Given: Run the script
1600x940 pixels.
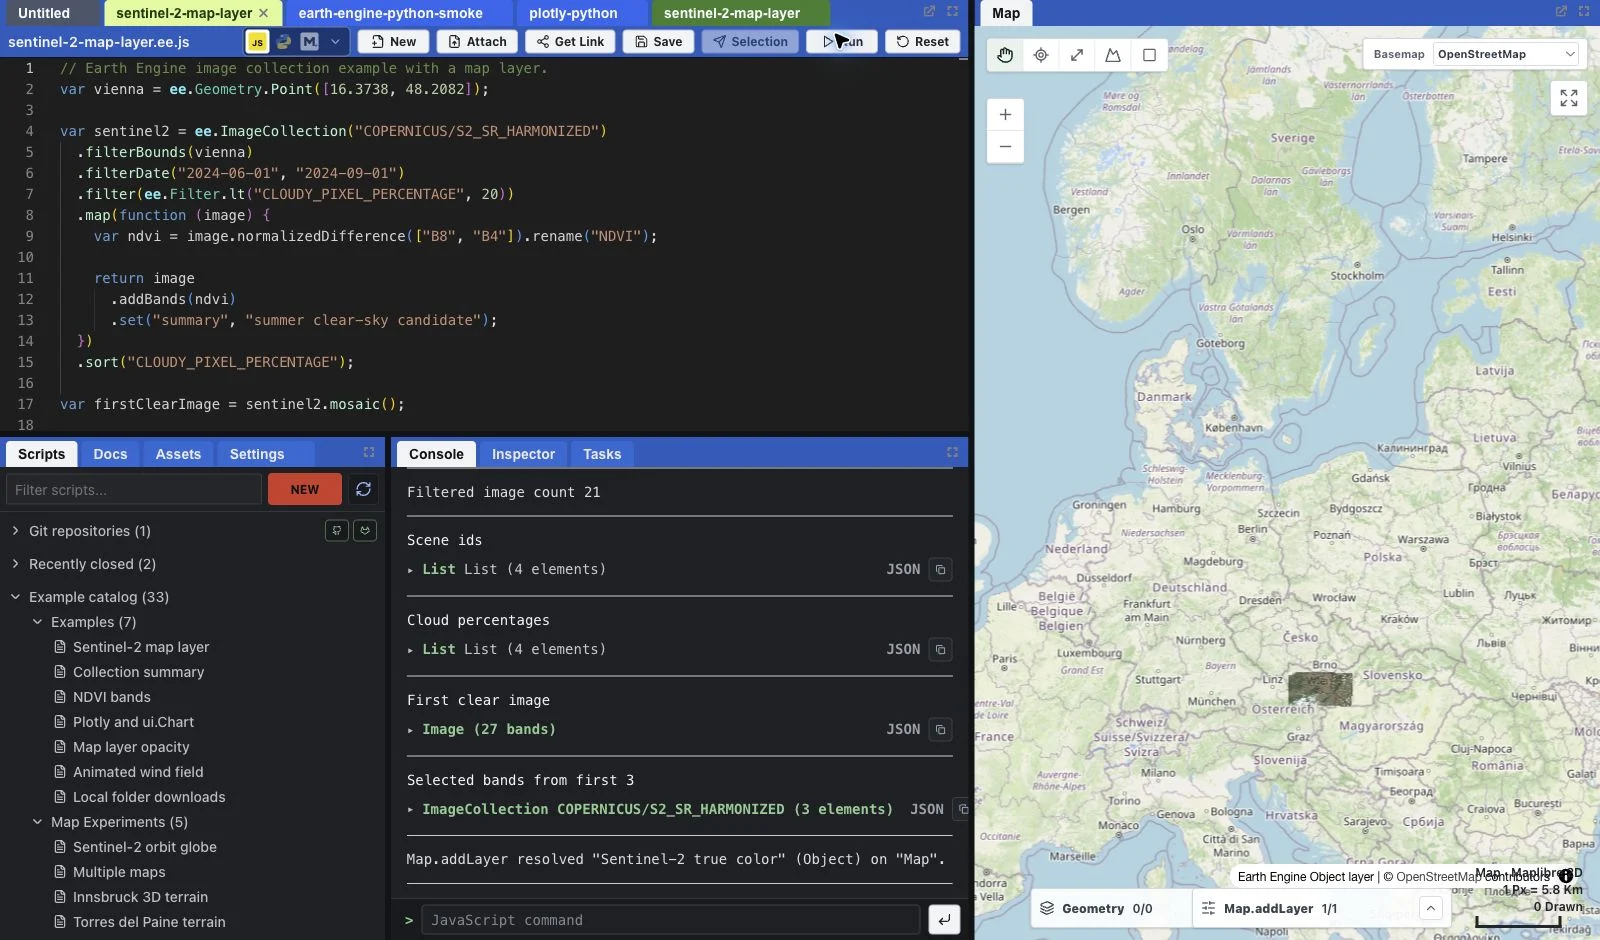Looking at the screenshot, I should pyautogui.click(x=842, y=42).
